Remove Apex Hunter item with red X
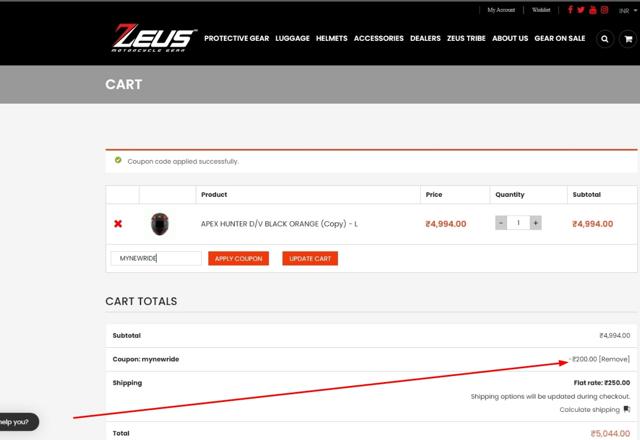This screenshot has width=640, height=440. click(118, 224)
